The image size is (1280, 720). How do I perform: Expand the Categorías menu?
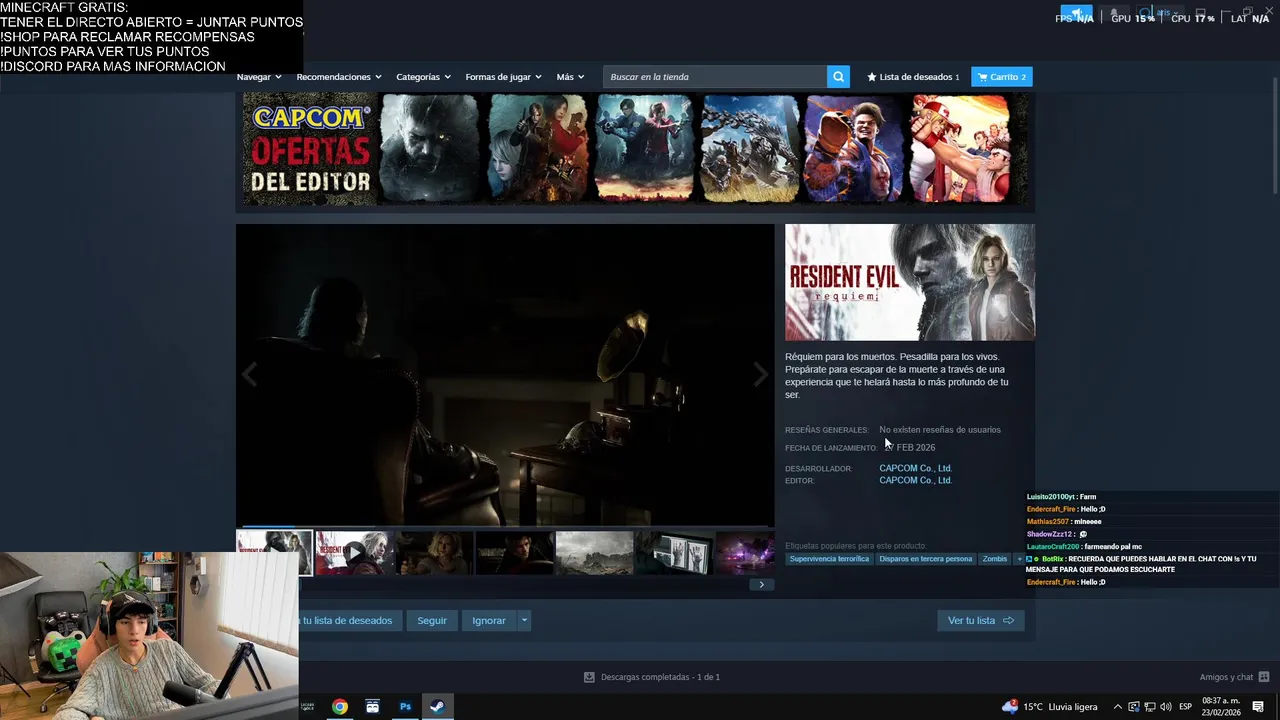pos(423,77)
